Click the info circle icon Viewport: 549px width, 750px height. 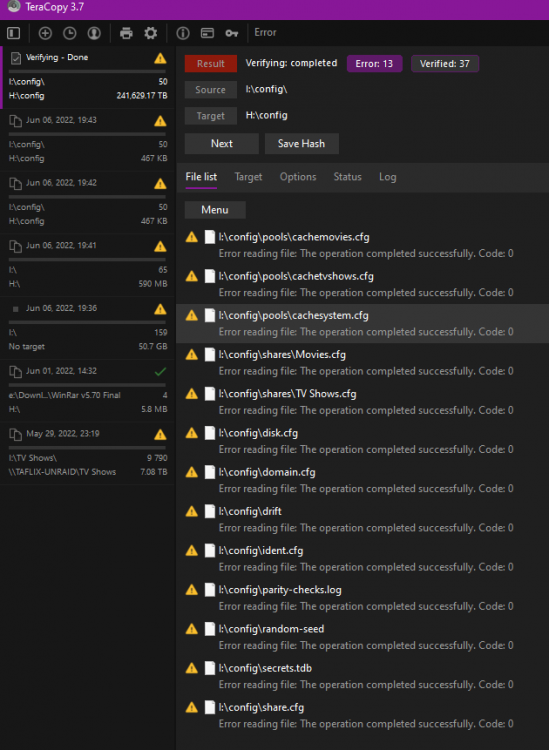click(183, 33)
